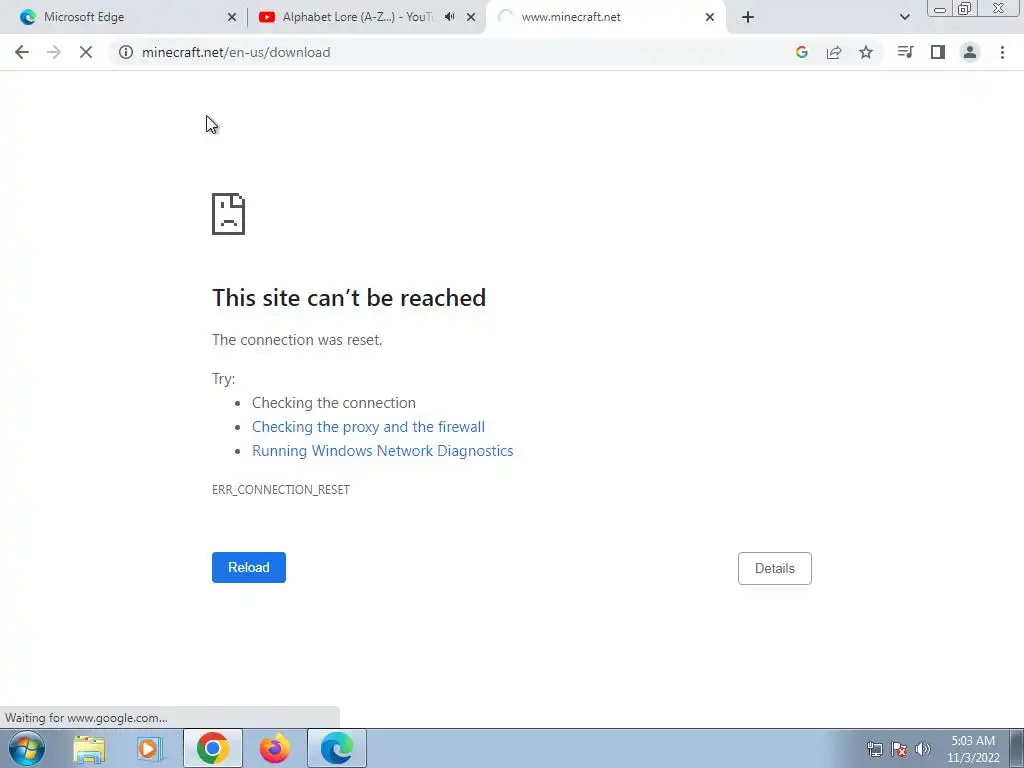Stop loading the page with X button
Screen dimensions: 1024x768
86,52
